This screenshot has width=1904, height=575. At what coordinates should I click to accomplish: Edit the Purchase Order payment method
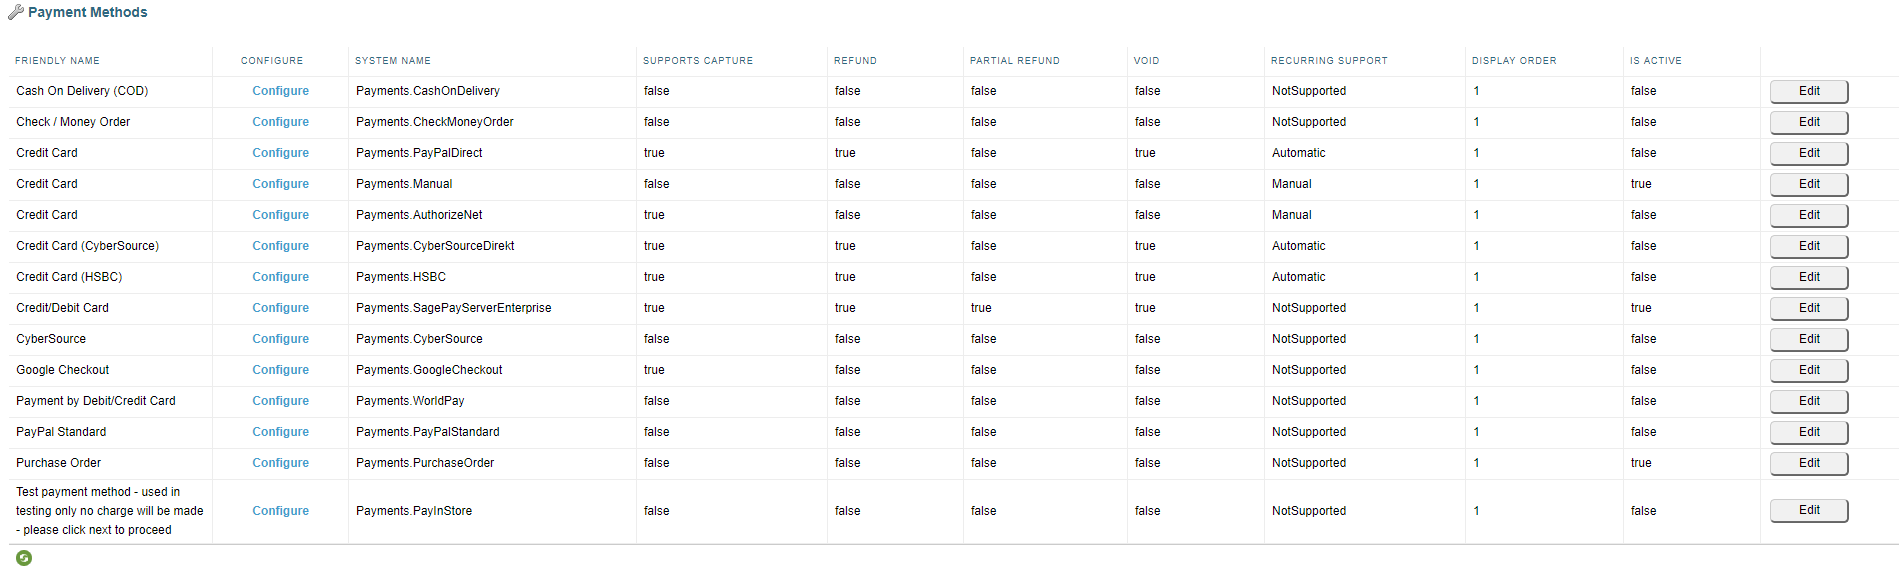click(x=1808, y=463)
